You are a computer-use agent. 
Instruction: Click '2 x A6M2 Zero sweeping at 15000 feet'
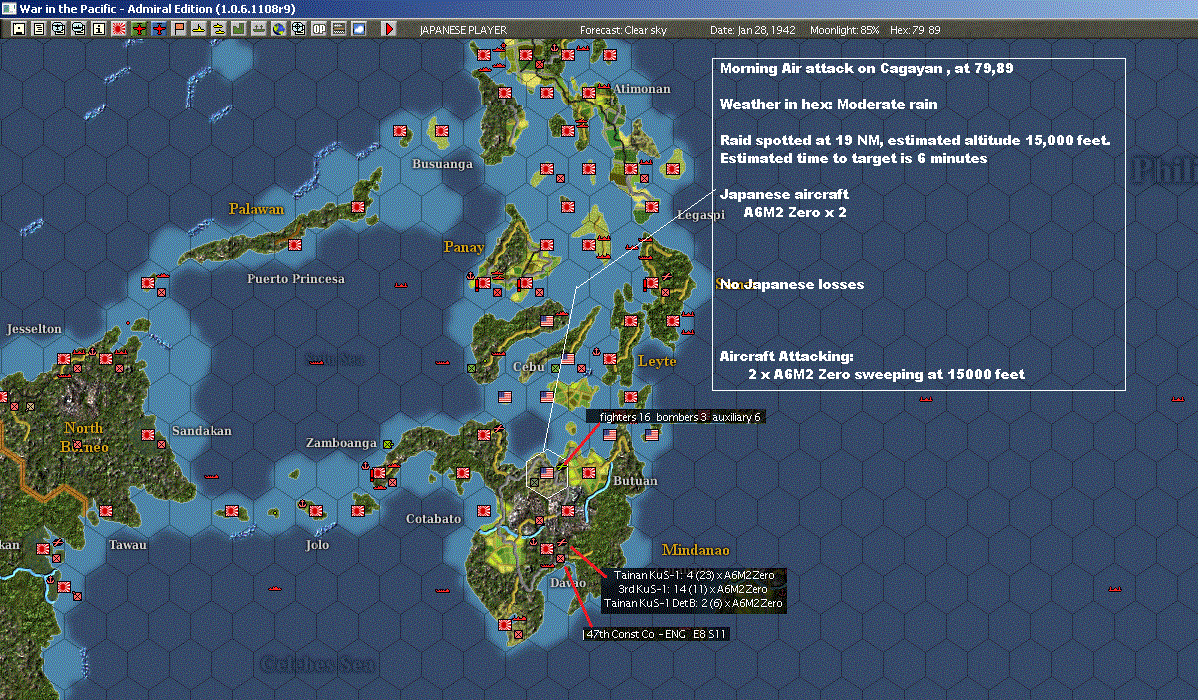[886, 374]
